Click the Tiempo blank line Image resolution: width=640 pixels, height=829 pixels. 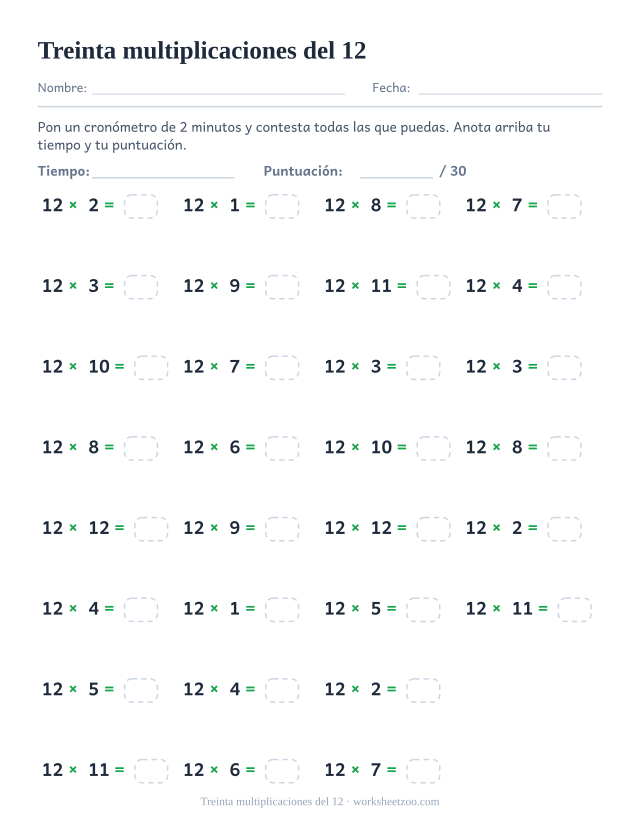pos(163,172)
